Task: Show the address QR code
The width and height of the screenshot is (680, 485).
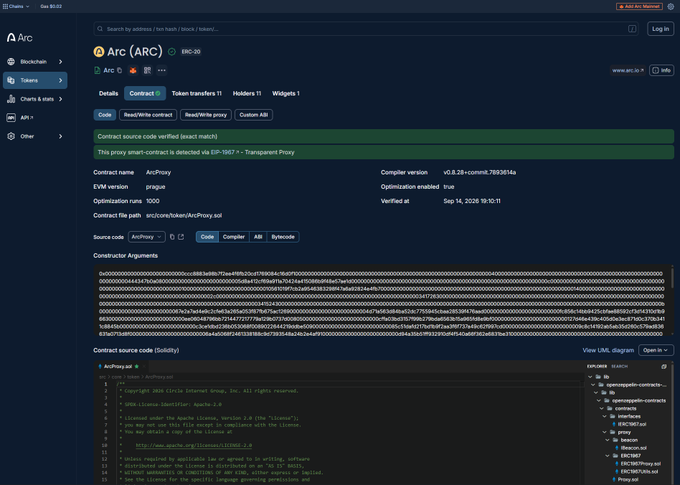Action: (x=147, y=70)
